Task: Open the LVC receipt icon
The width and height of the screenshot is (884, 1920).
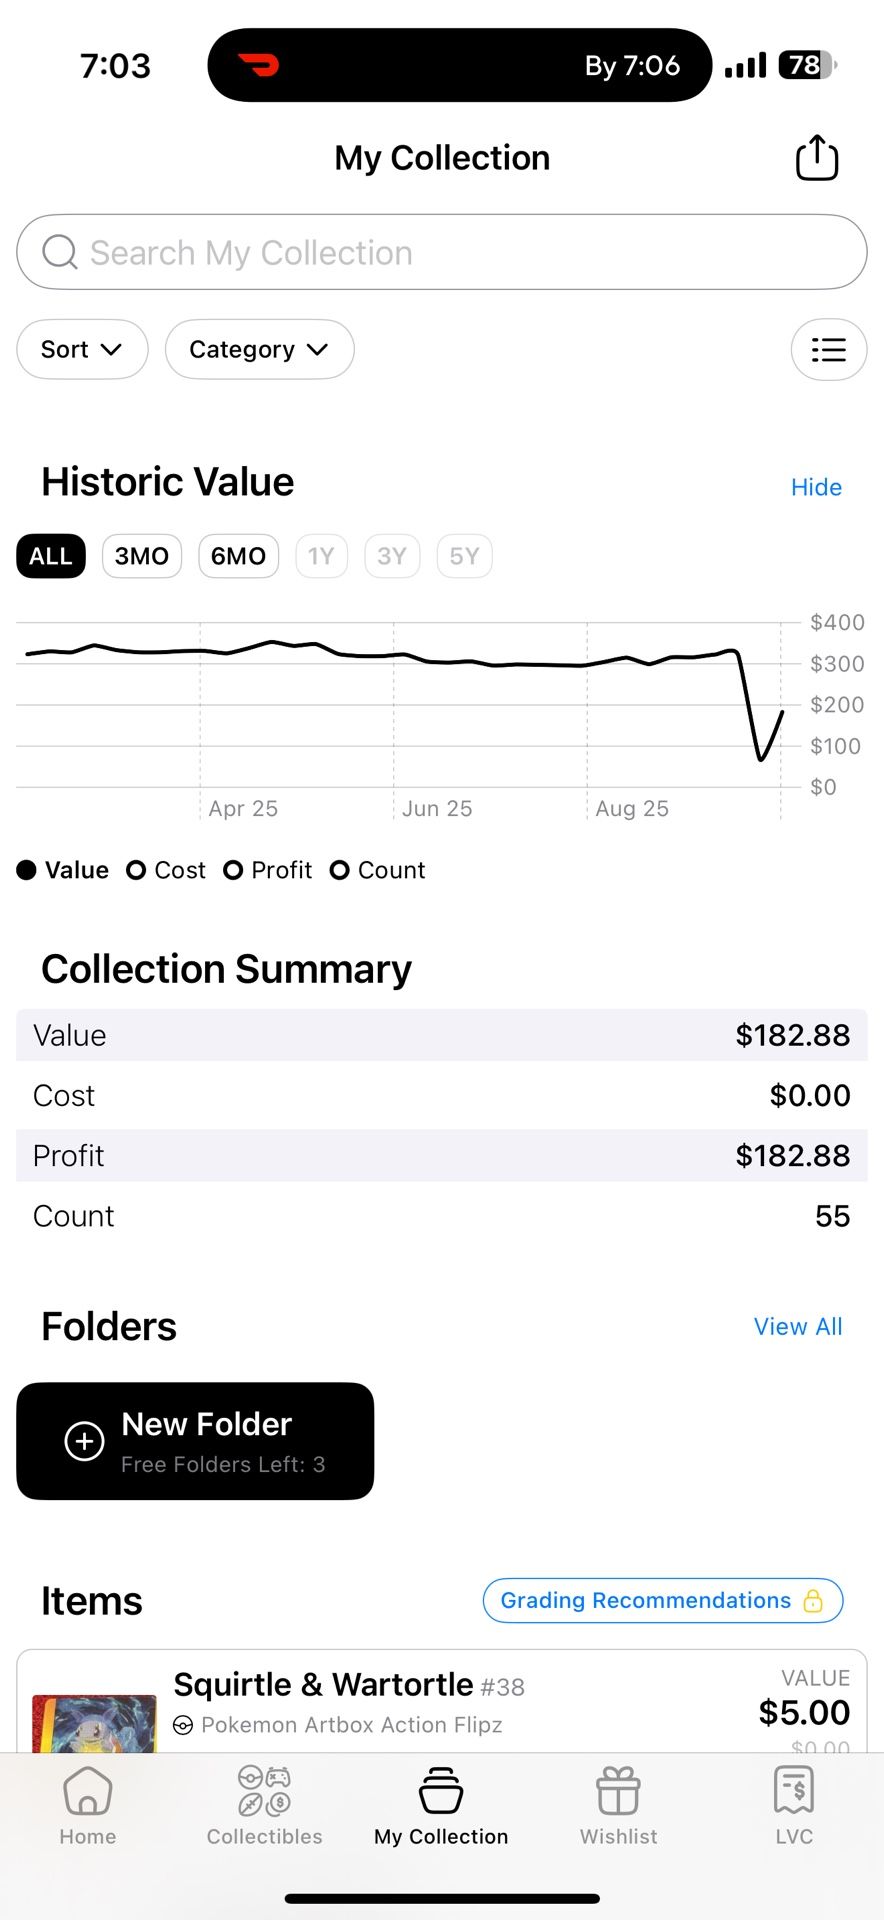Action: coord(794,1791)
